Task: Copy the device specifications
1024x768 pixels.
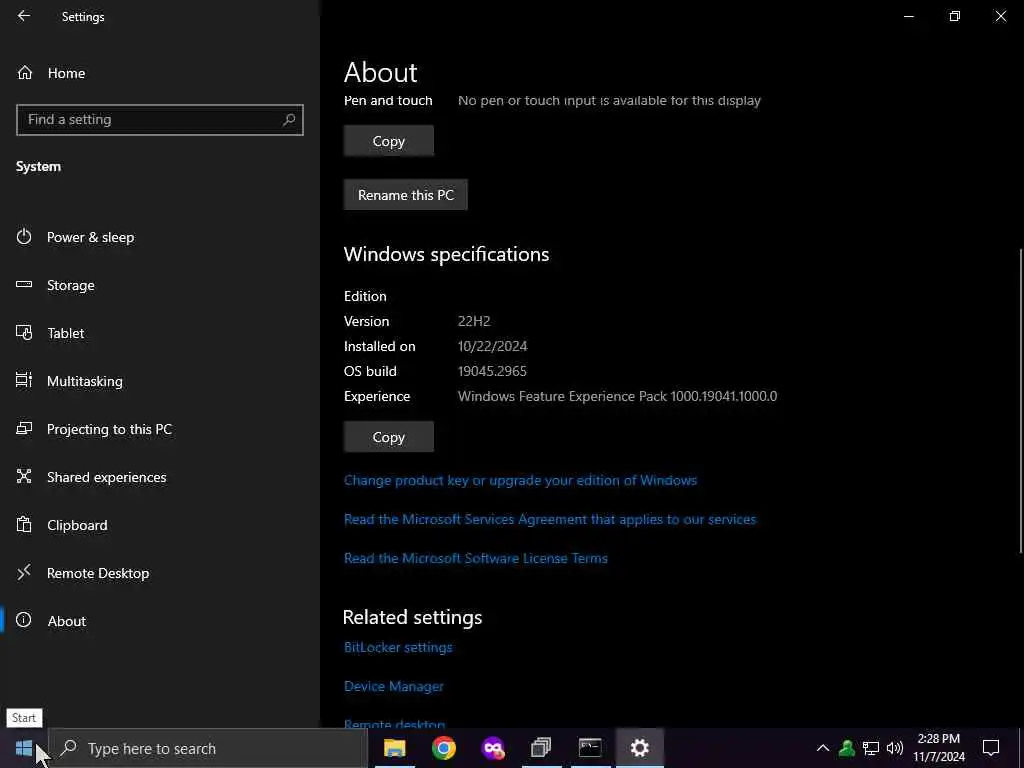Action: click(389, 141)
